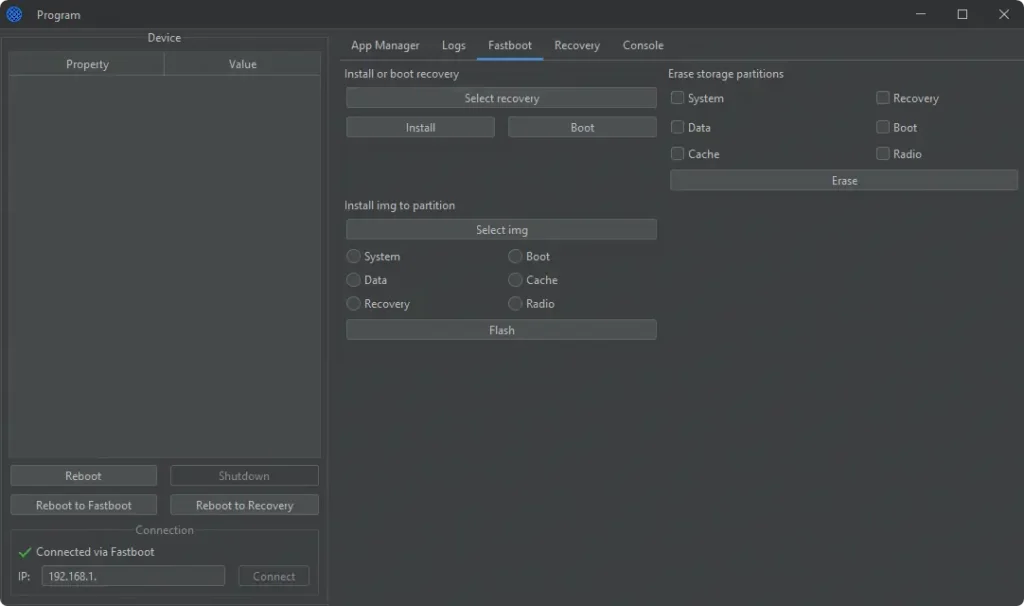Select the Recovery partition radio button
Screen dimensions: 1024x606
pos(353,304)
